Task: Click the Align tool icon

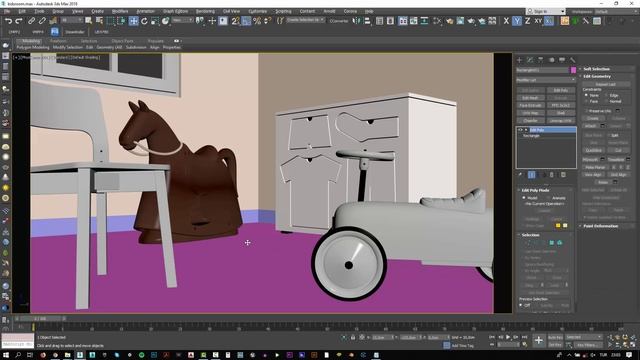Action: [x=367, y=21]
